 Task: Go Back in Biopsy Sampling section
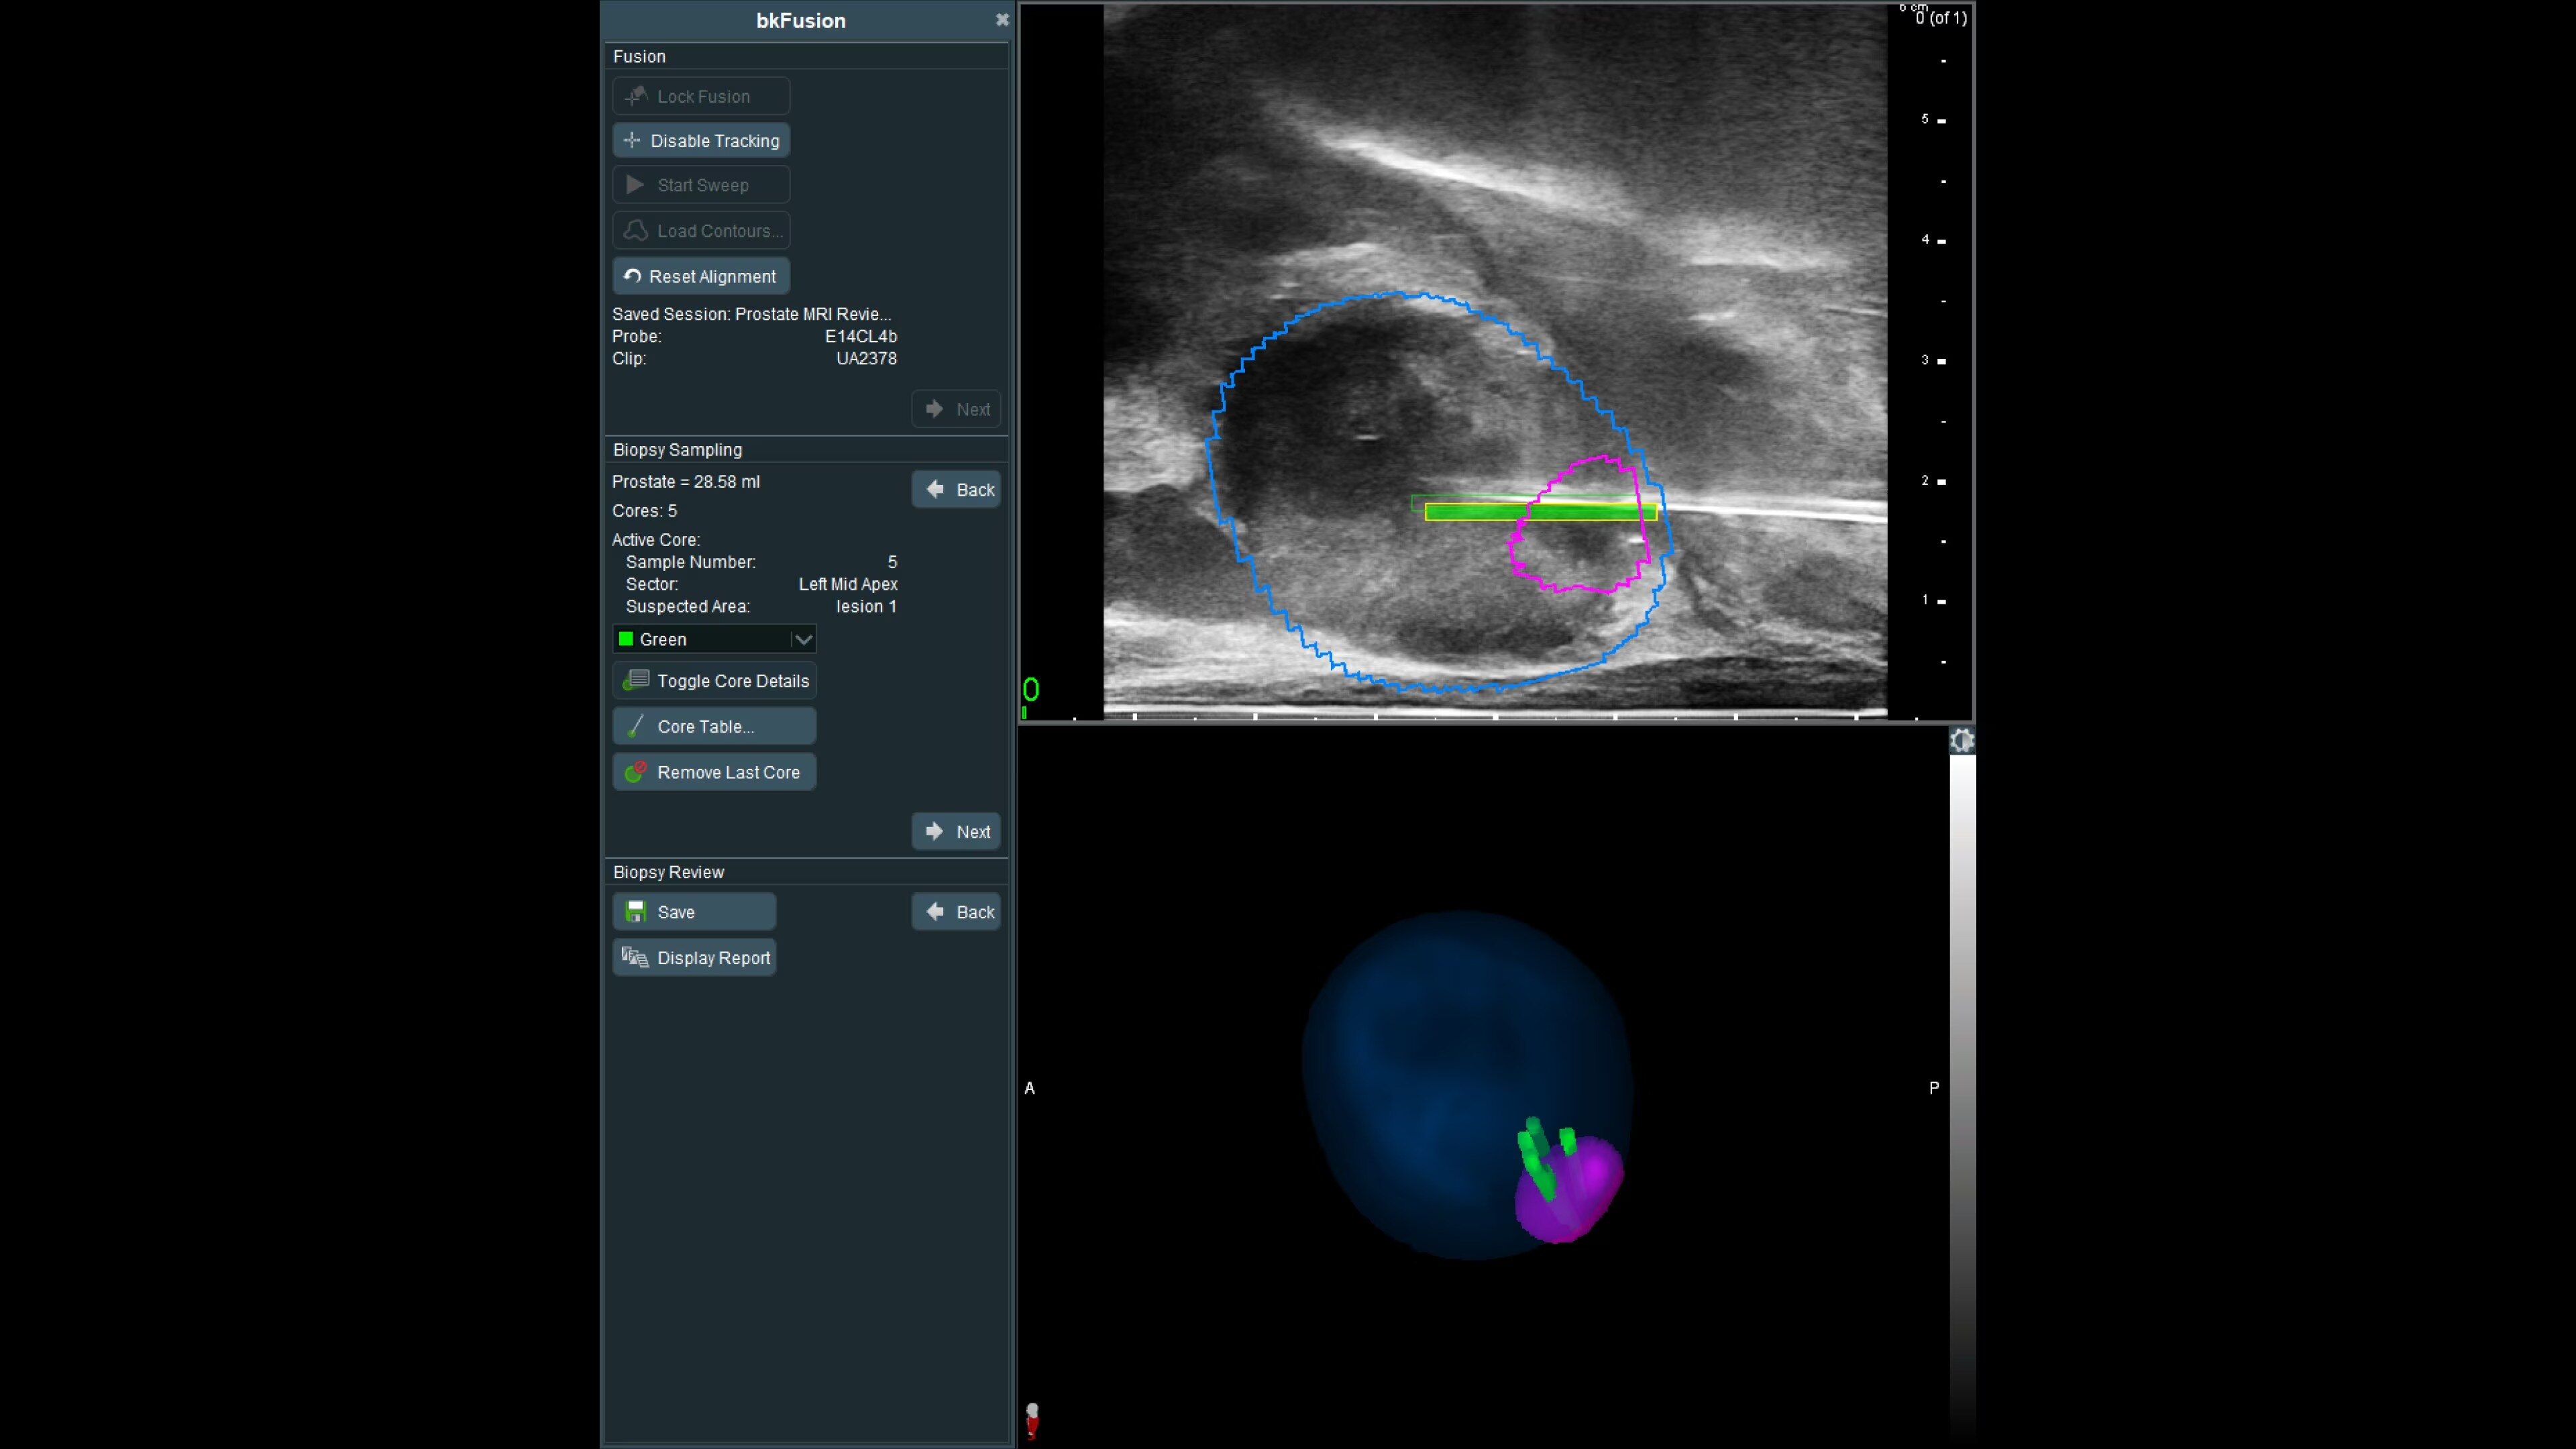957,490
